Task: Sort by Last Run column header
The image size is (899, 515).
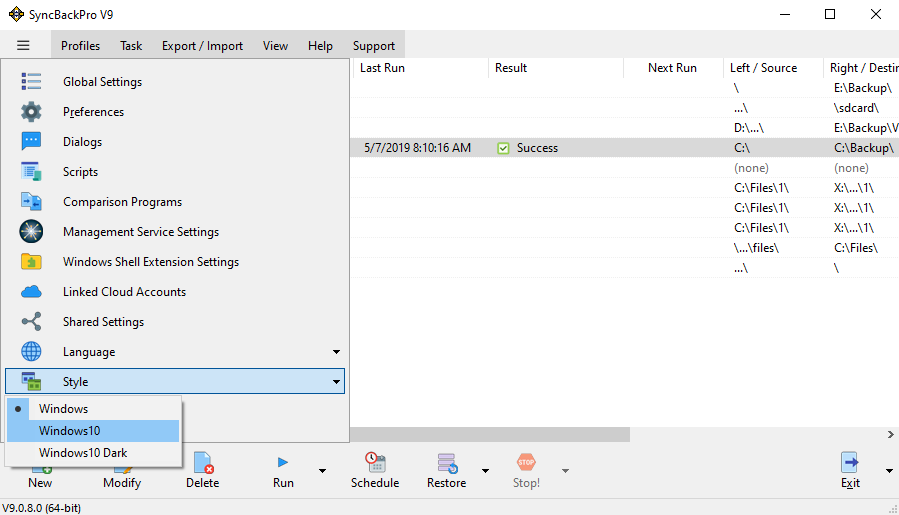Action: coord(420,68)
